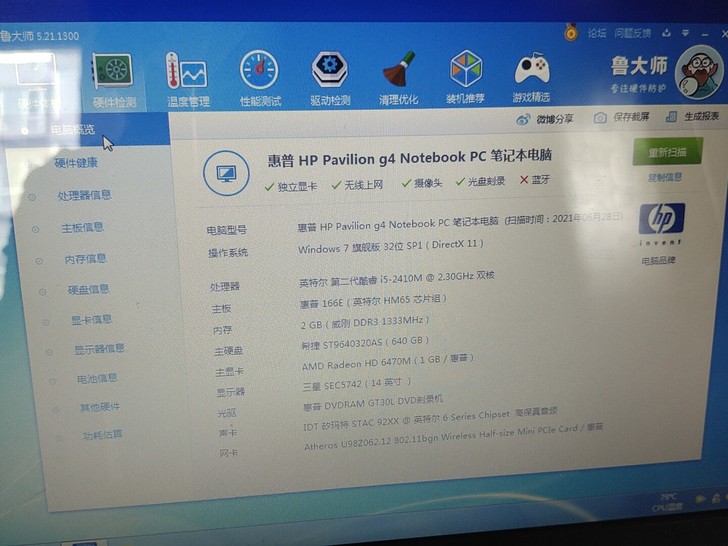Click the 电脑品牌 label under HP logo
This screenshot has width=728, height=546.
[658, 261]
